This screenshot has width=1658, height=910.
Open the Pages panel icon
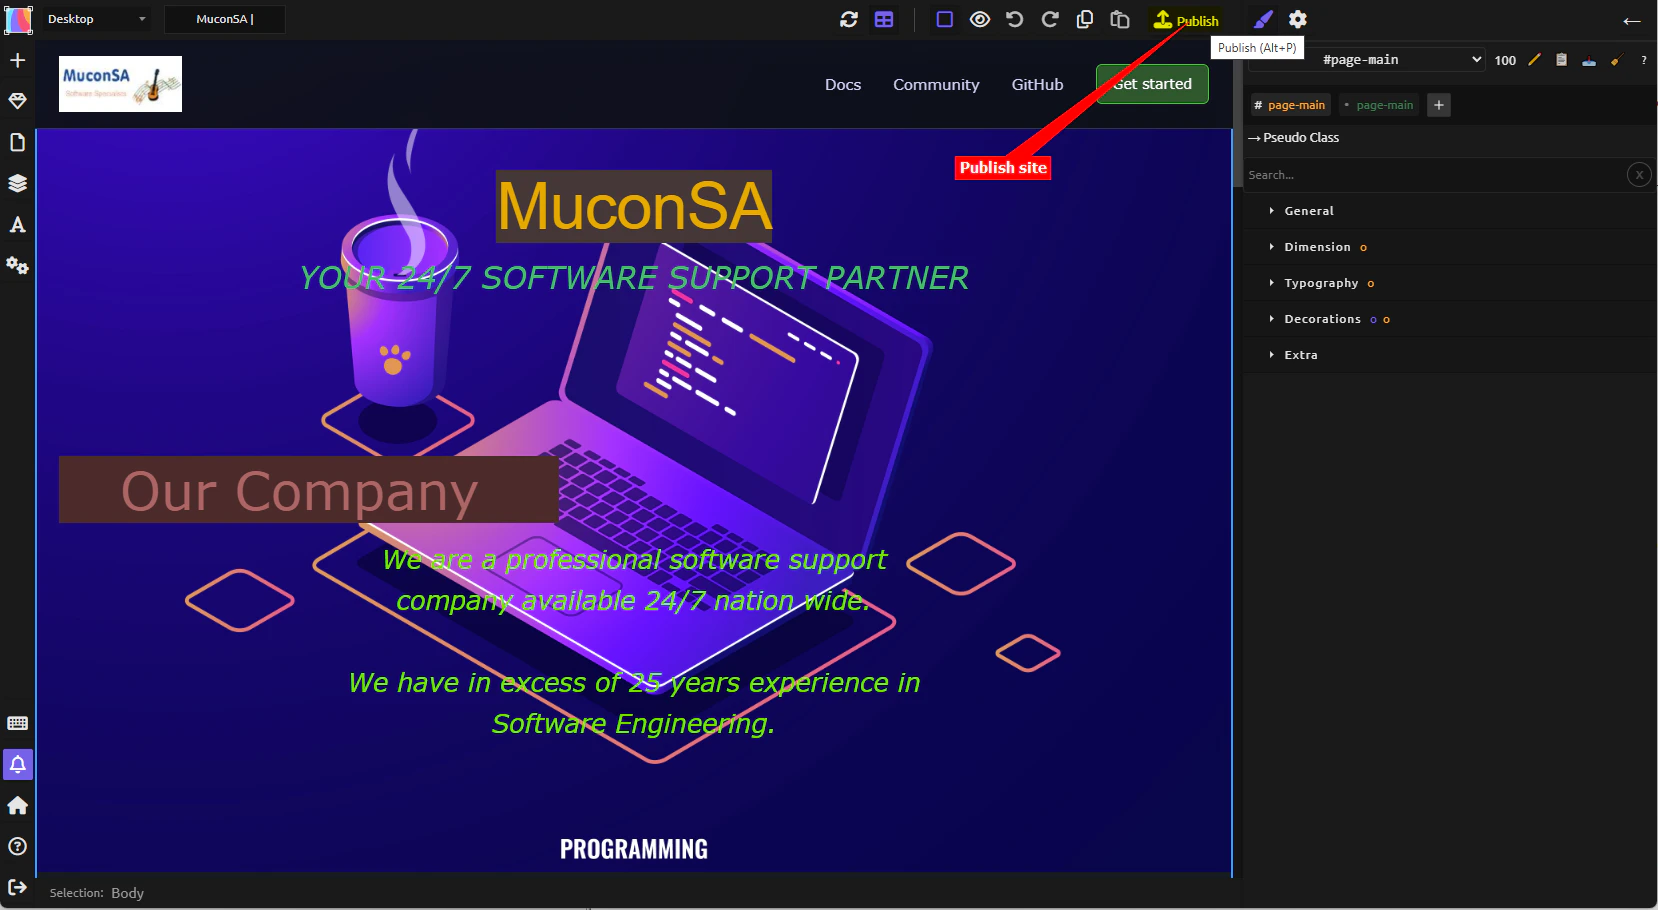coord(17,142)
